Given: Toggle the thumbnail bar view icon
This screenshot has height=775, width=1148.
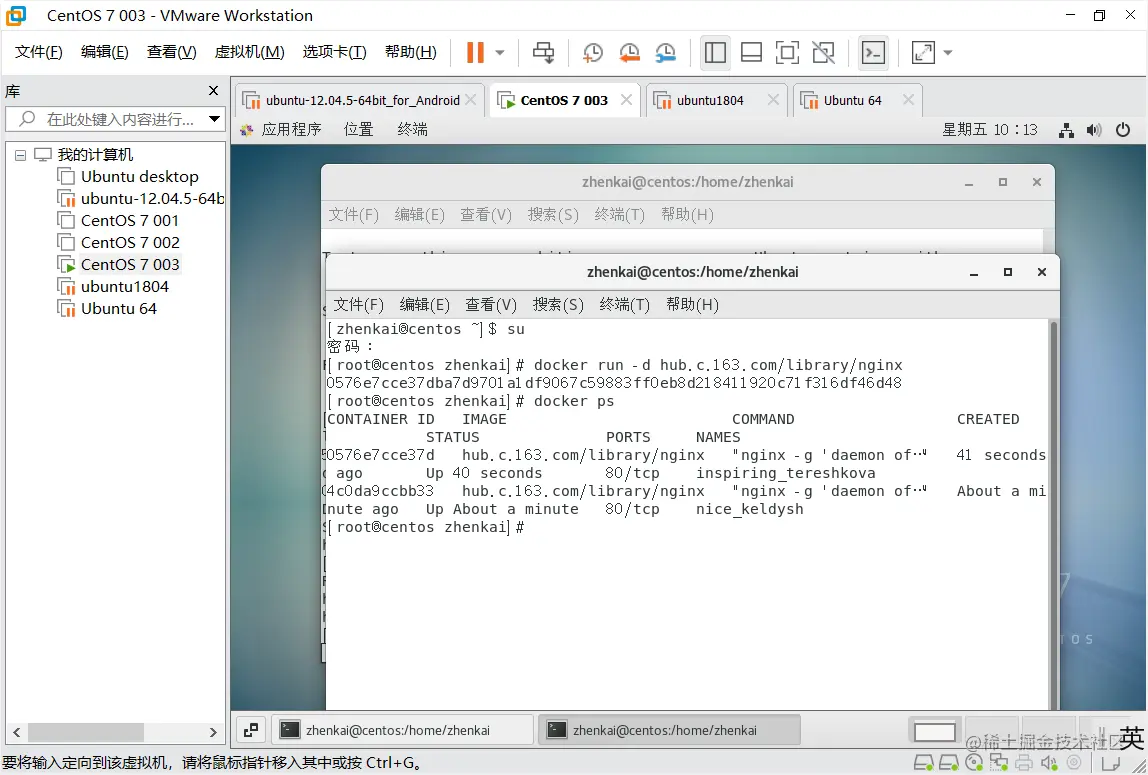Looking at the screenshot, I should [751, 52].
